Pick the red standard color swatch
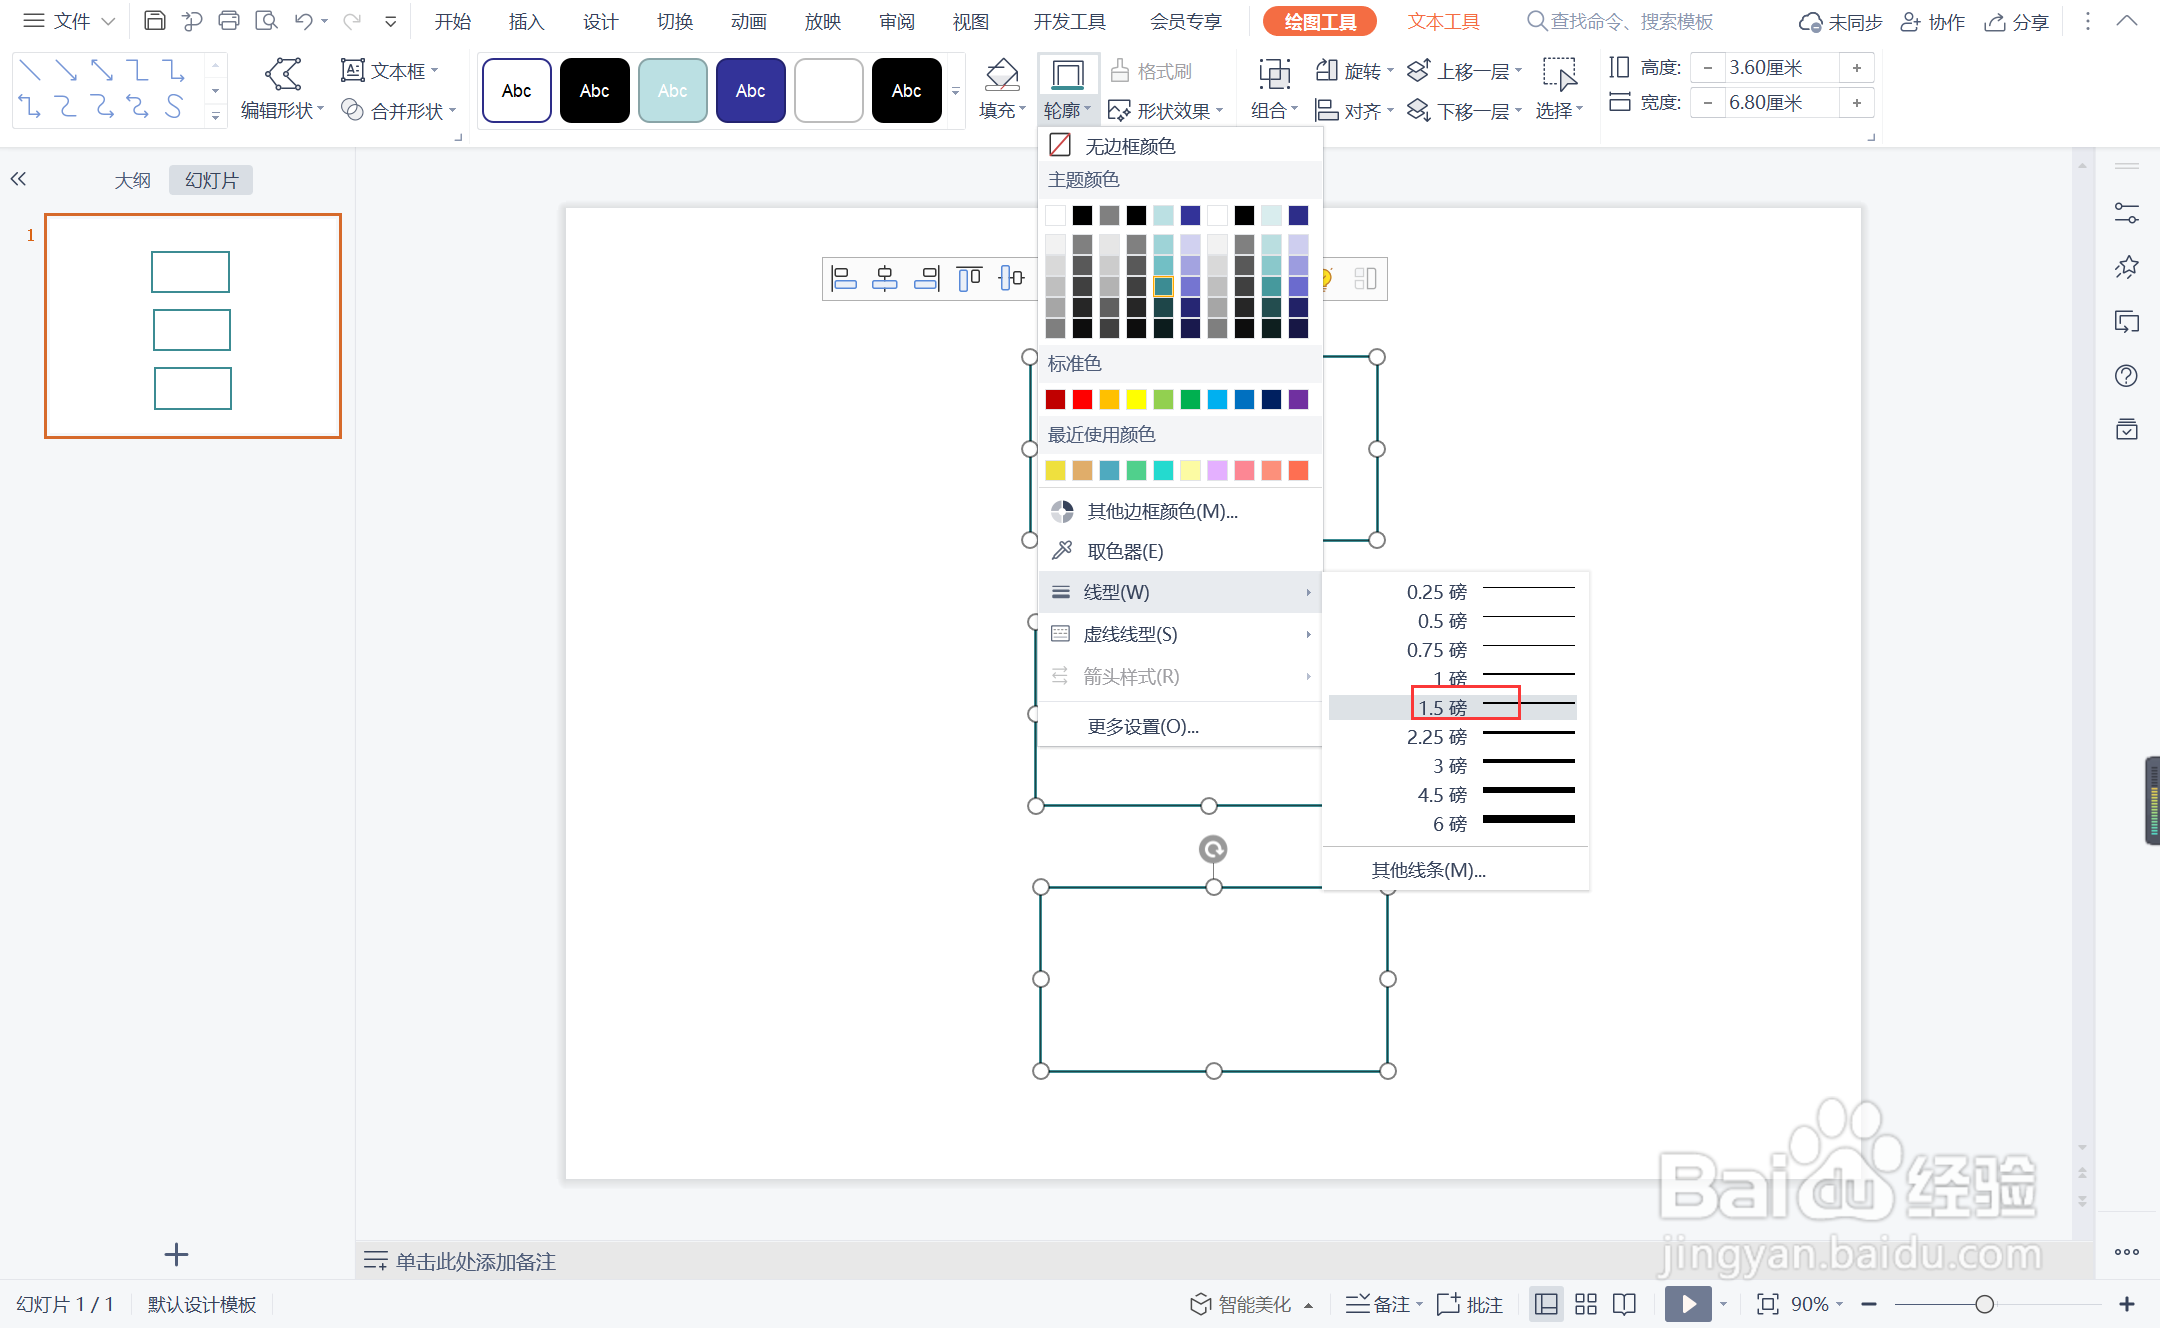2160x1328 pixels. [1082, 400]
